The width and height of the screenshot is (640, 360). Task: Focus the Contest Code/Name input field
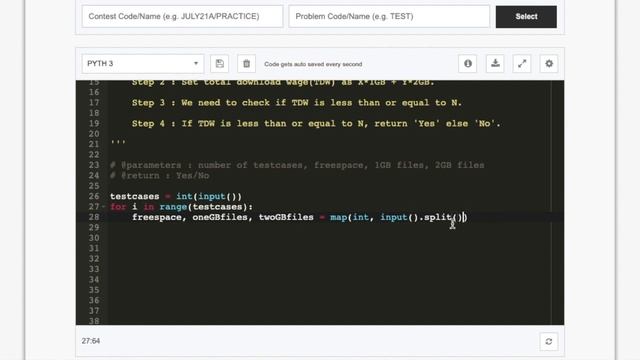182,16
